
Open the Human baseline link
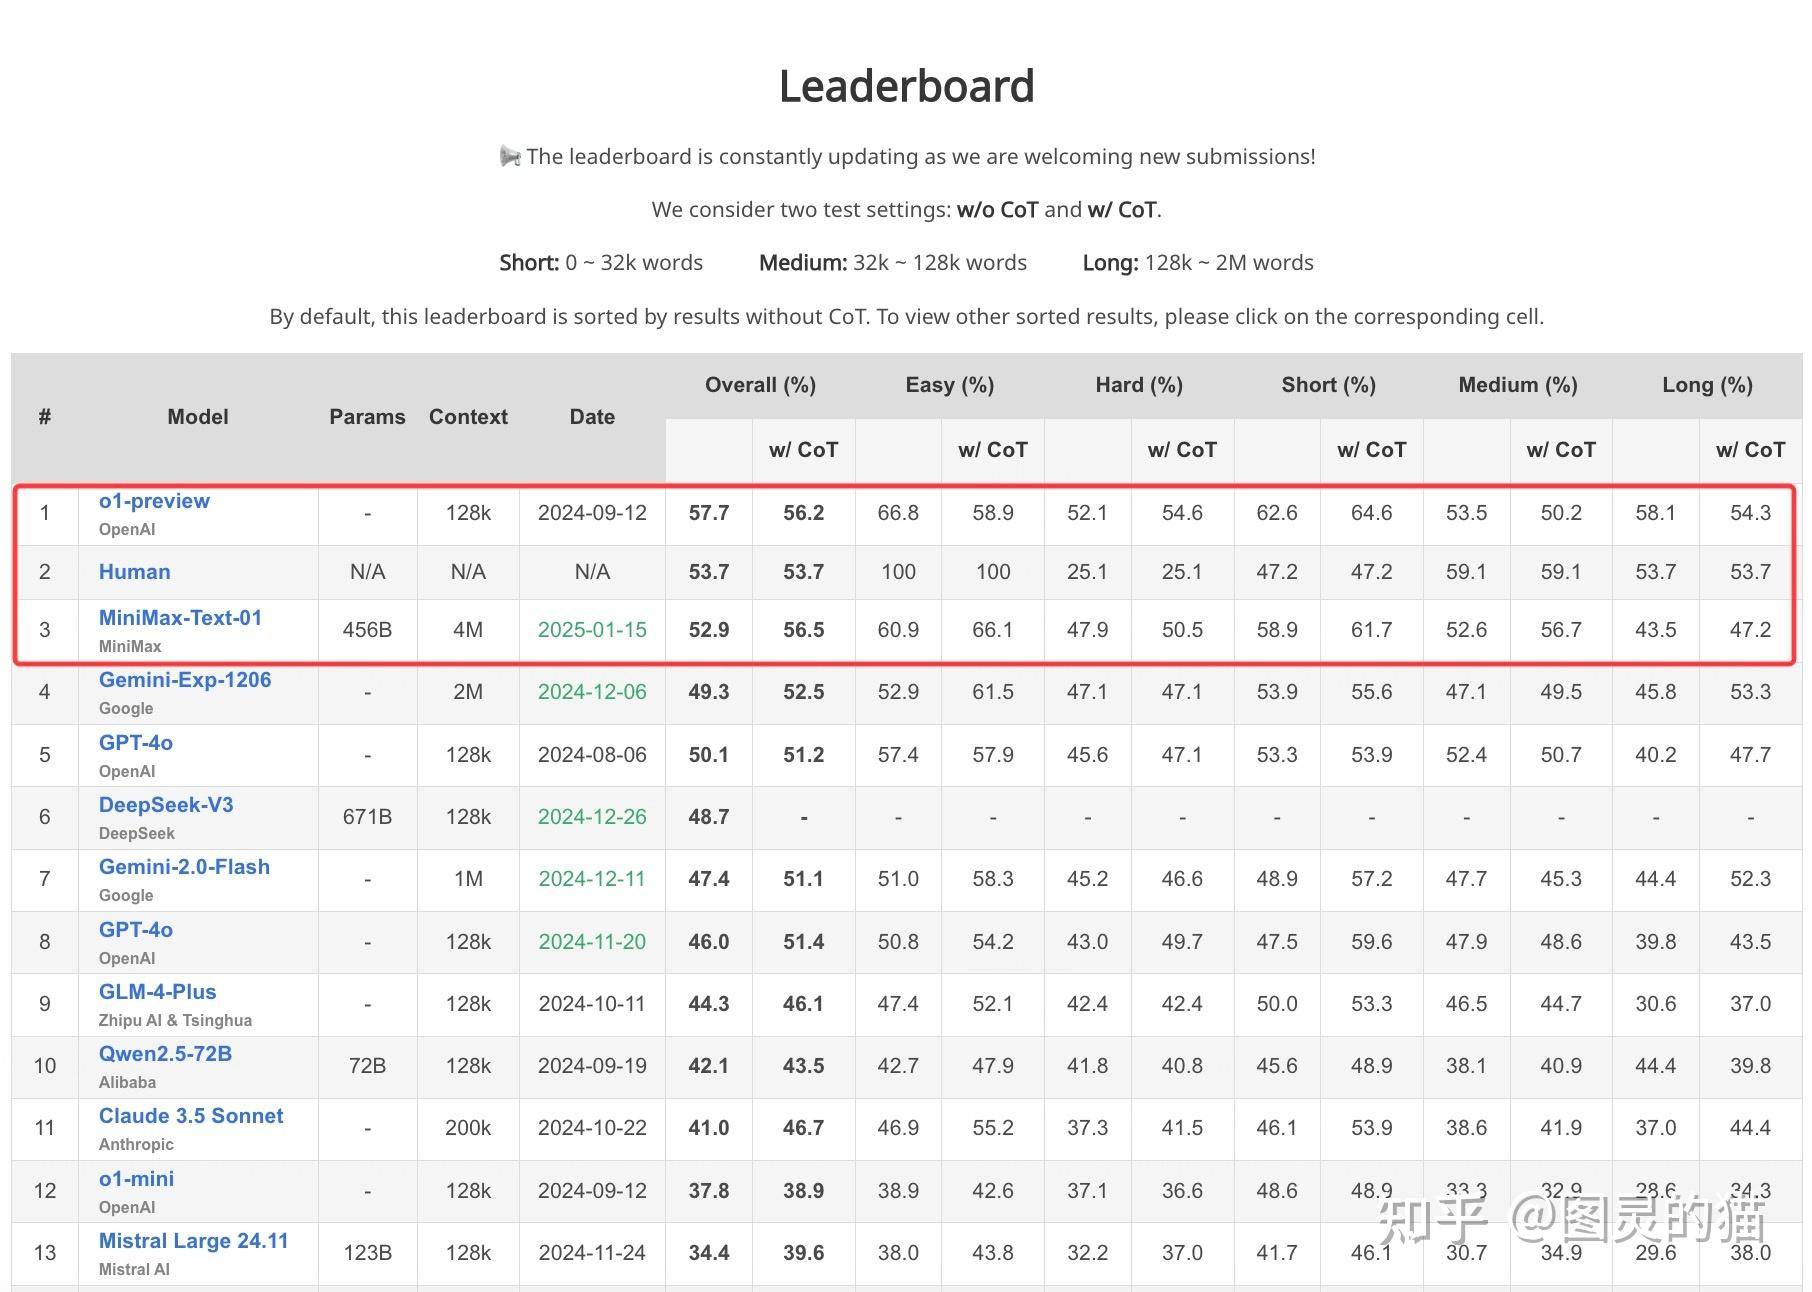[x=134, y=572]
